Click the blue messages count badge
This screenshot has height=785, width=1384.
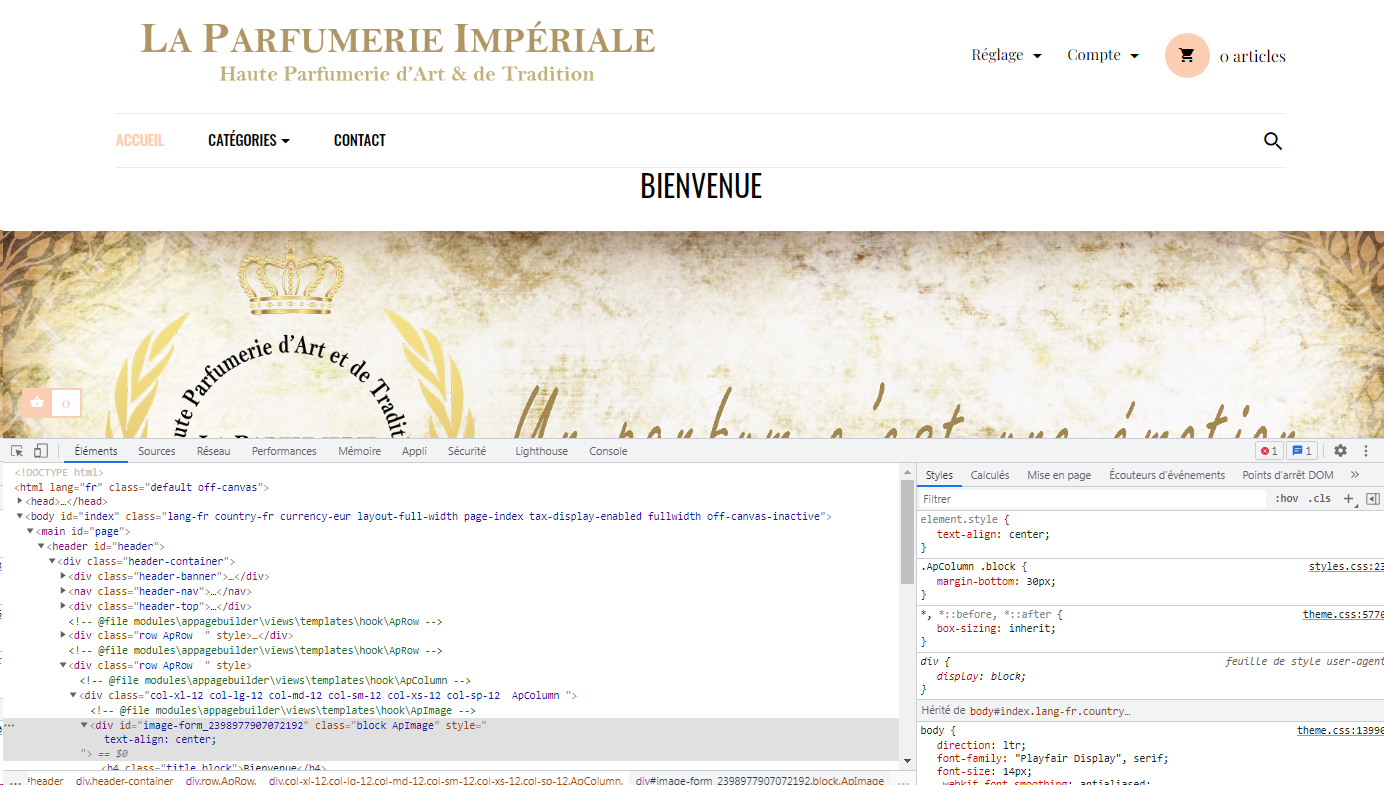[1302, 451]
